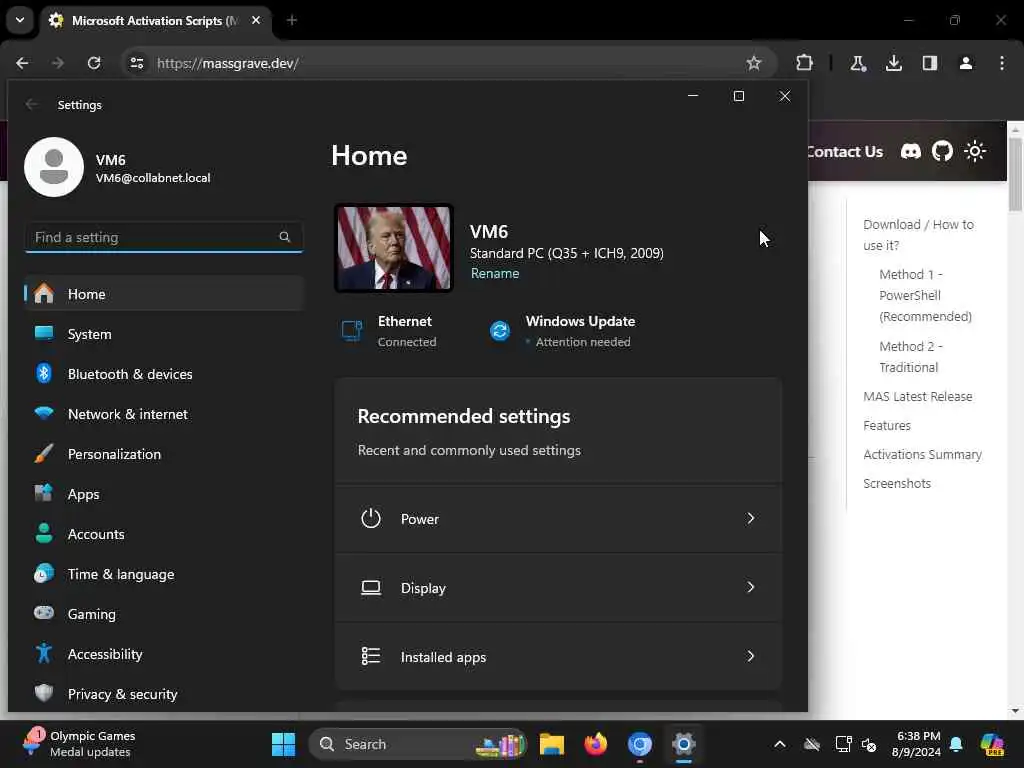Open Bluetooth & devices settings
Viewport: 1024px width, 768px height.
click(164, 374)
